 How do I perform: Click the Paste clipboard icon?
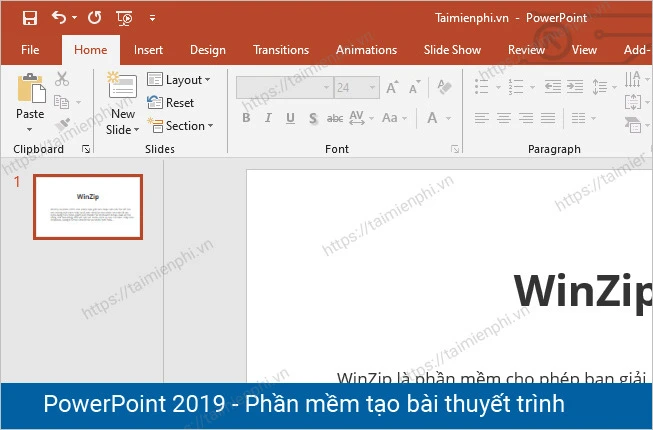point(31,88)
